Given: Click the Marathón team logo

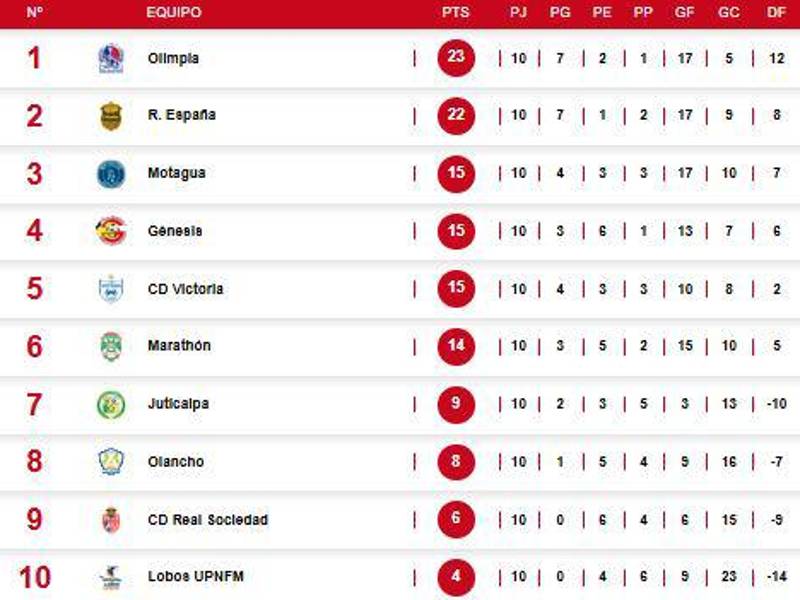Looking at the screenshot, I should [111, 347].
